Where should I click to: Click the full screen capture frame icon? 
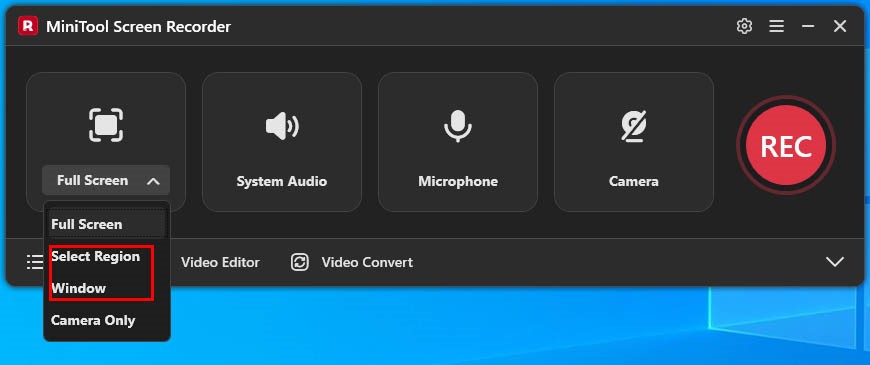coord(106,125)
